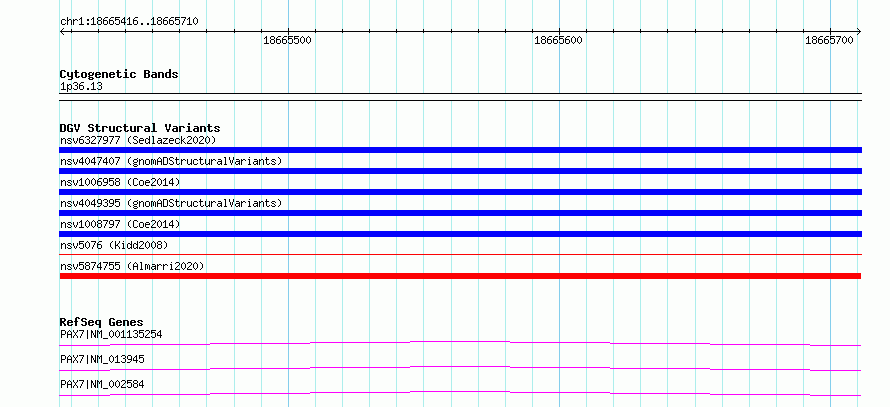Image resolution: width=890 pixels, height=407 pixels.
Task: Select gene label PAX7|NM_013945
Action: (x=102, y=359)
